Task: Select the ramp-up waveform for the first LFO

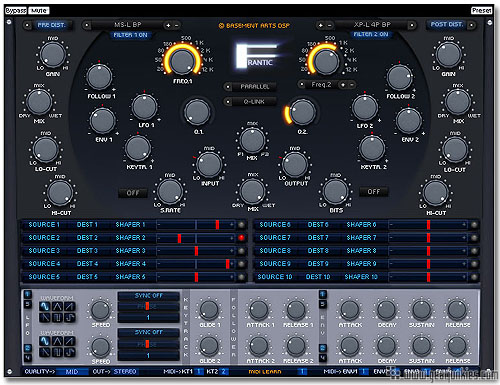Action: [69, 307]
